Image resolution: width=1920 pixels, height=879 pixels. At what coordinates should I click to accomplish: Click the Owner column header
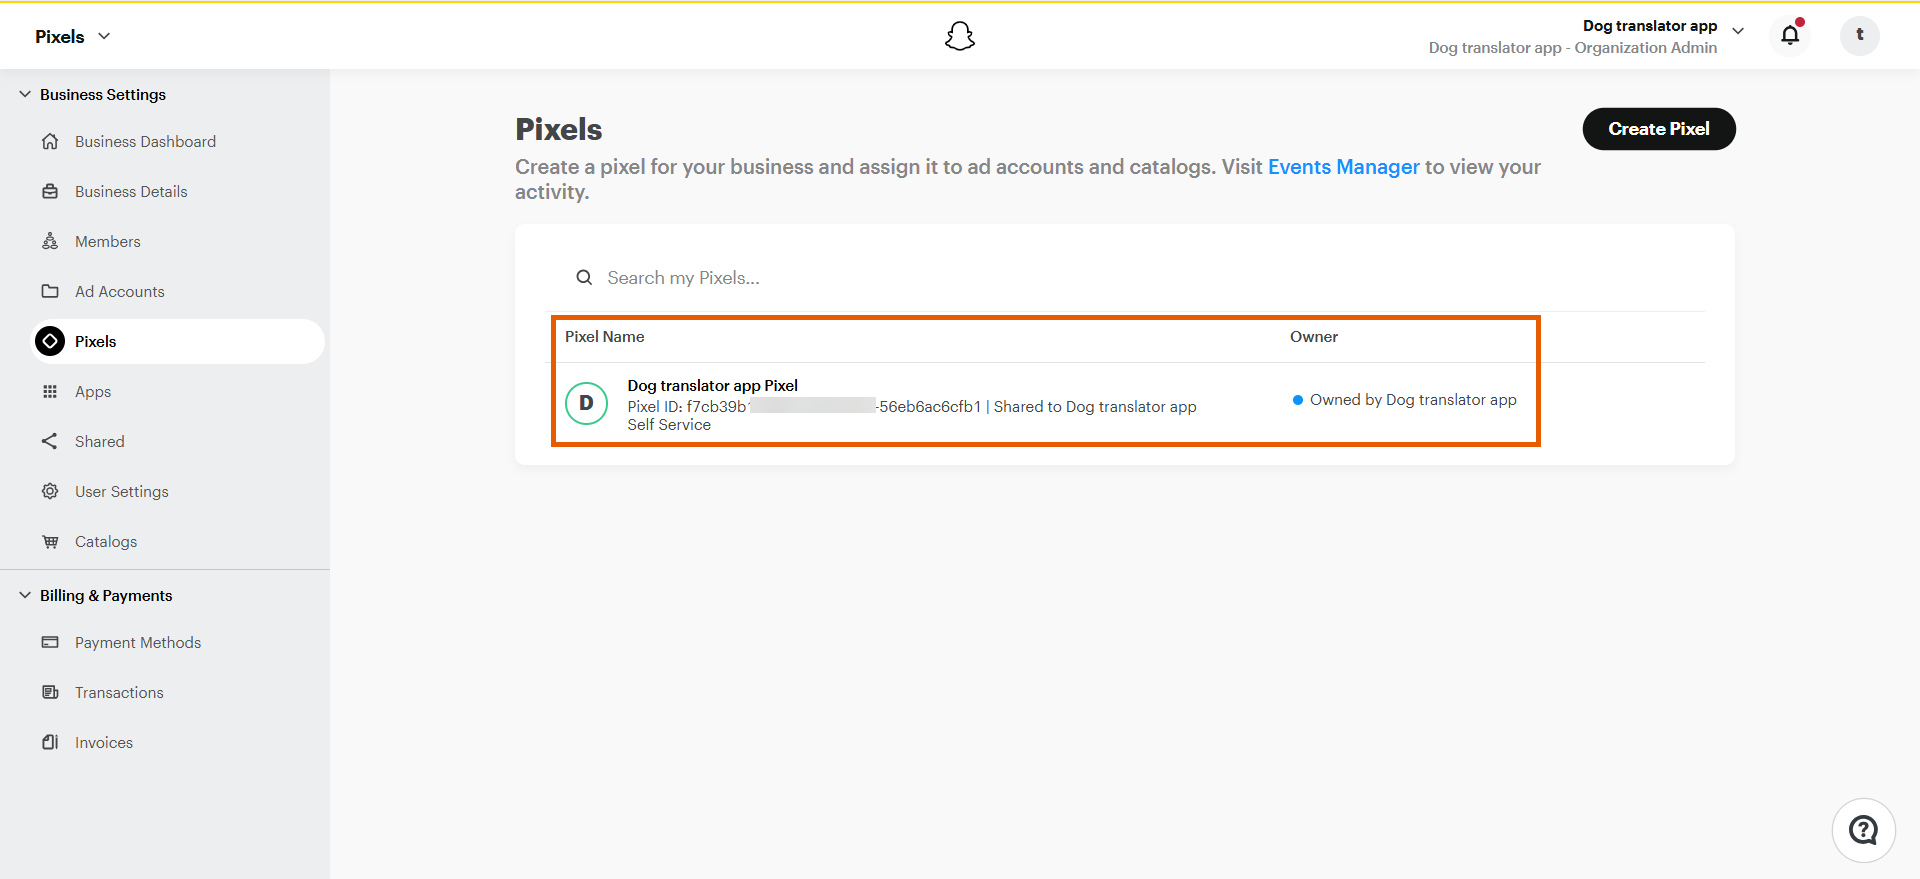pyautogui.click(x=1314, y=337)
